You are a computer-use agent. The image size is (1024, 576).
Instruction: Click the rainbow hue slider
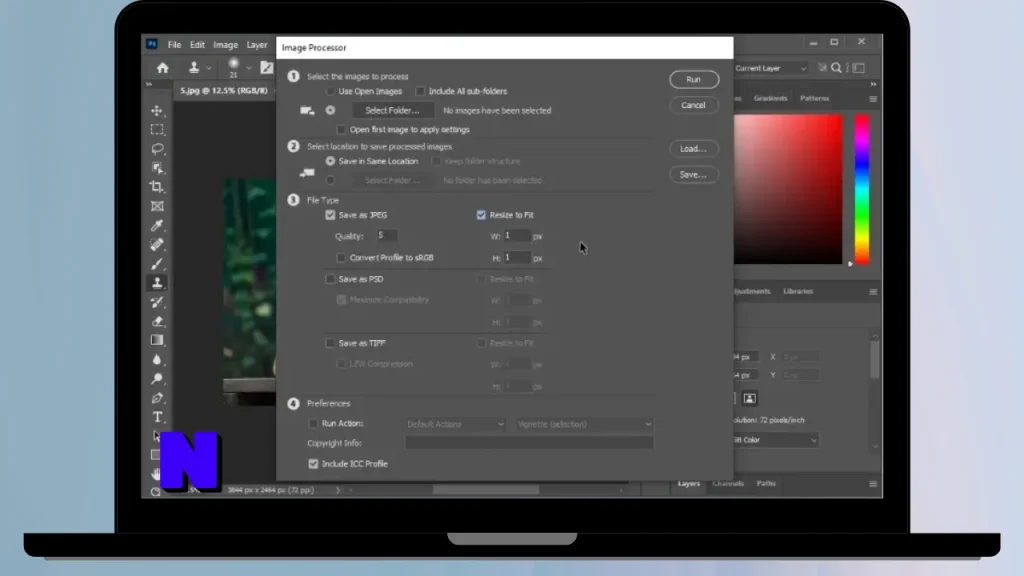(862, 189)
